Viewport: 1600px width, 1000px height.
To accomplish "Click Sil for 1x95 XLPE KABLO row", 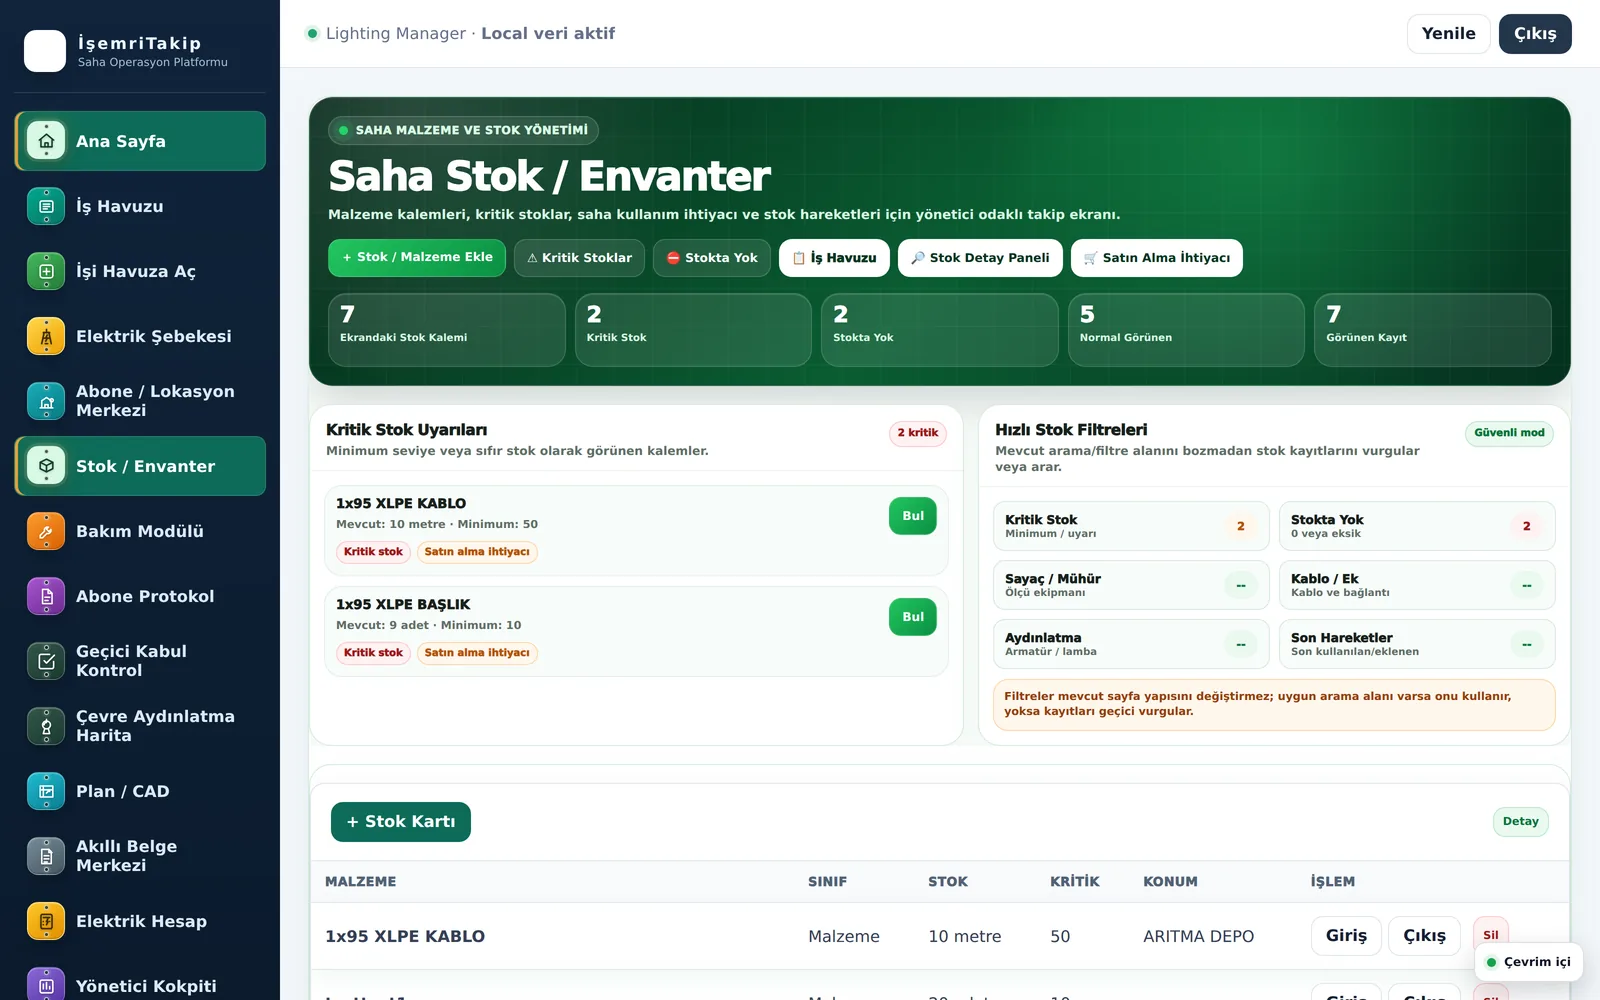I will click(x=1491, y=936).
